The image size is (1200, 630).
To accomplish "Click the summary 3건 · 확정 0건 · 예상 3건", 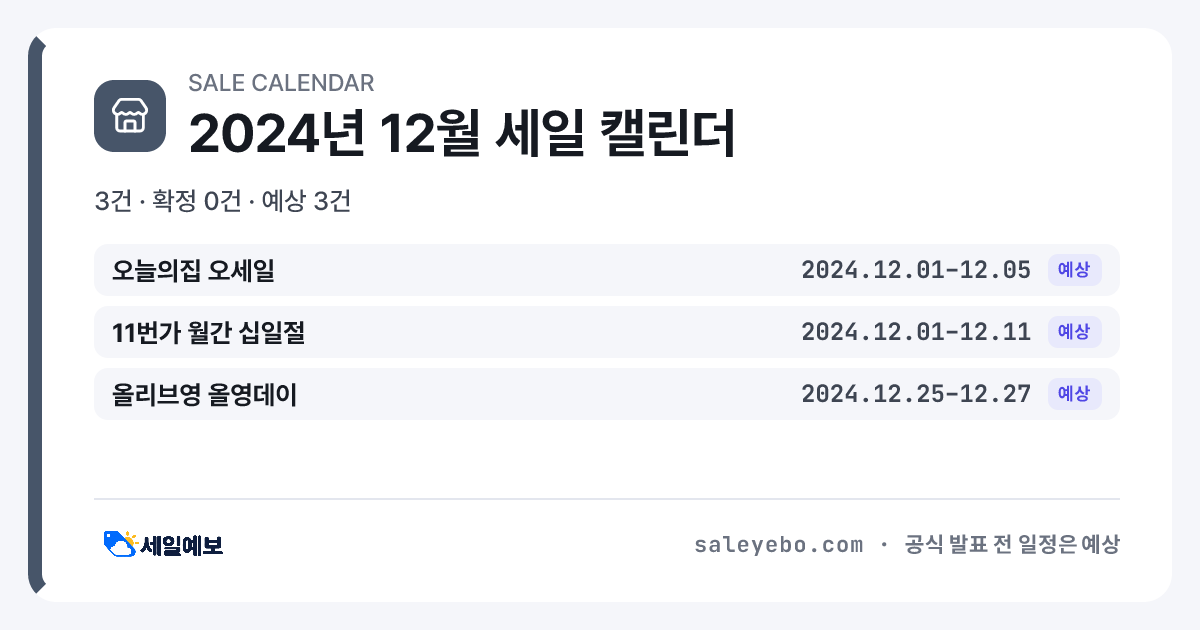I will [x=222, y=201].
